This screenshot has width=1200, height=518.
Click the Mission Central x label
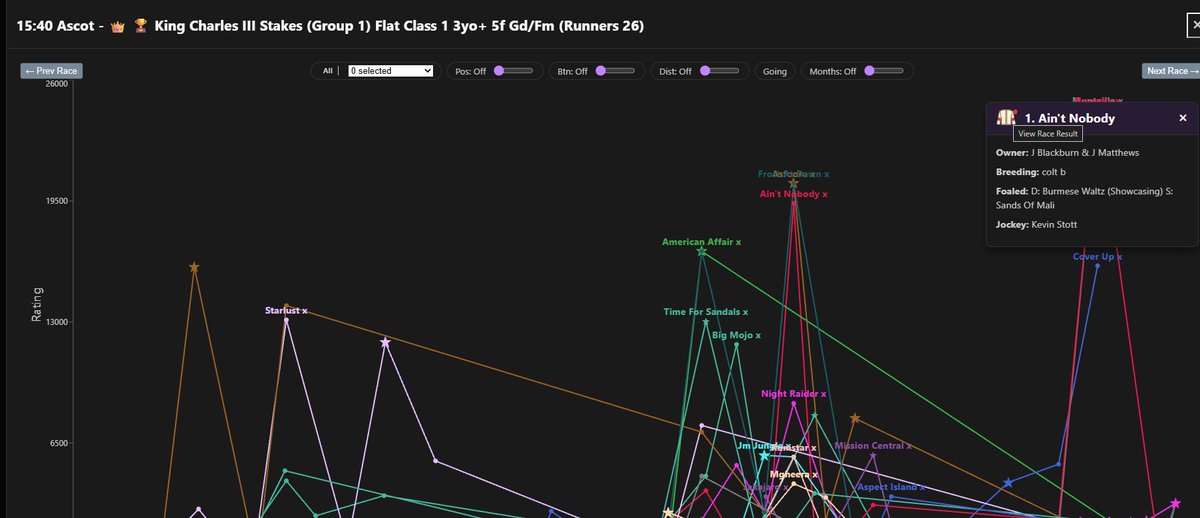click(874, 446)
